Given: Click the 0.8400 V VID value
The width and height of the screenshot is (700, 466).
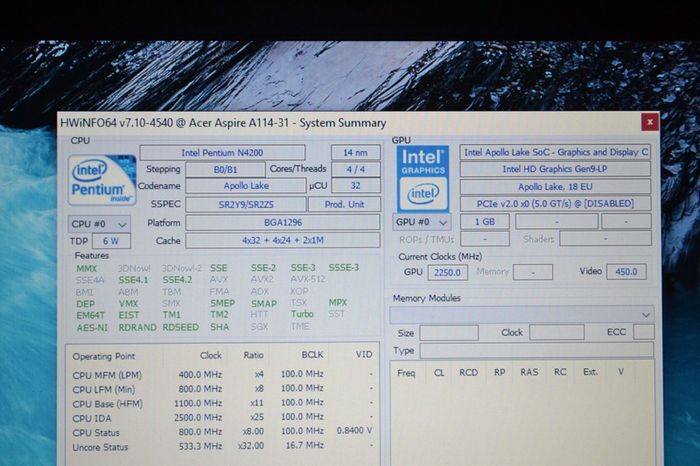Looking at the screenshot, I should tap(354, 431).
